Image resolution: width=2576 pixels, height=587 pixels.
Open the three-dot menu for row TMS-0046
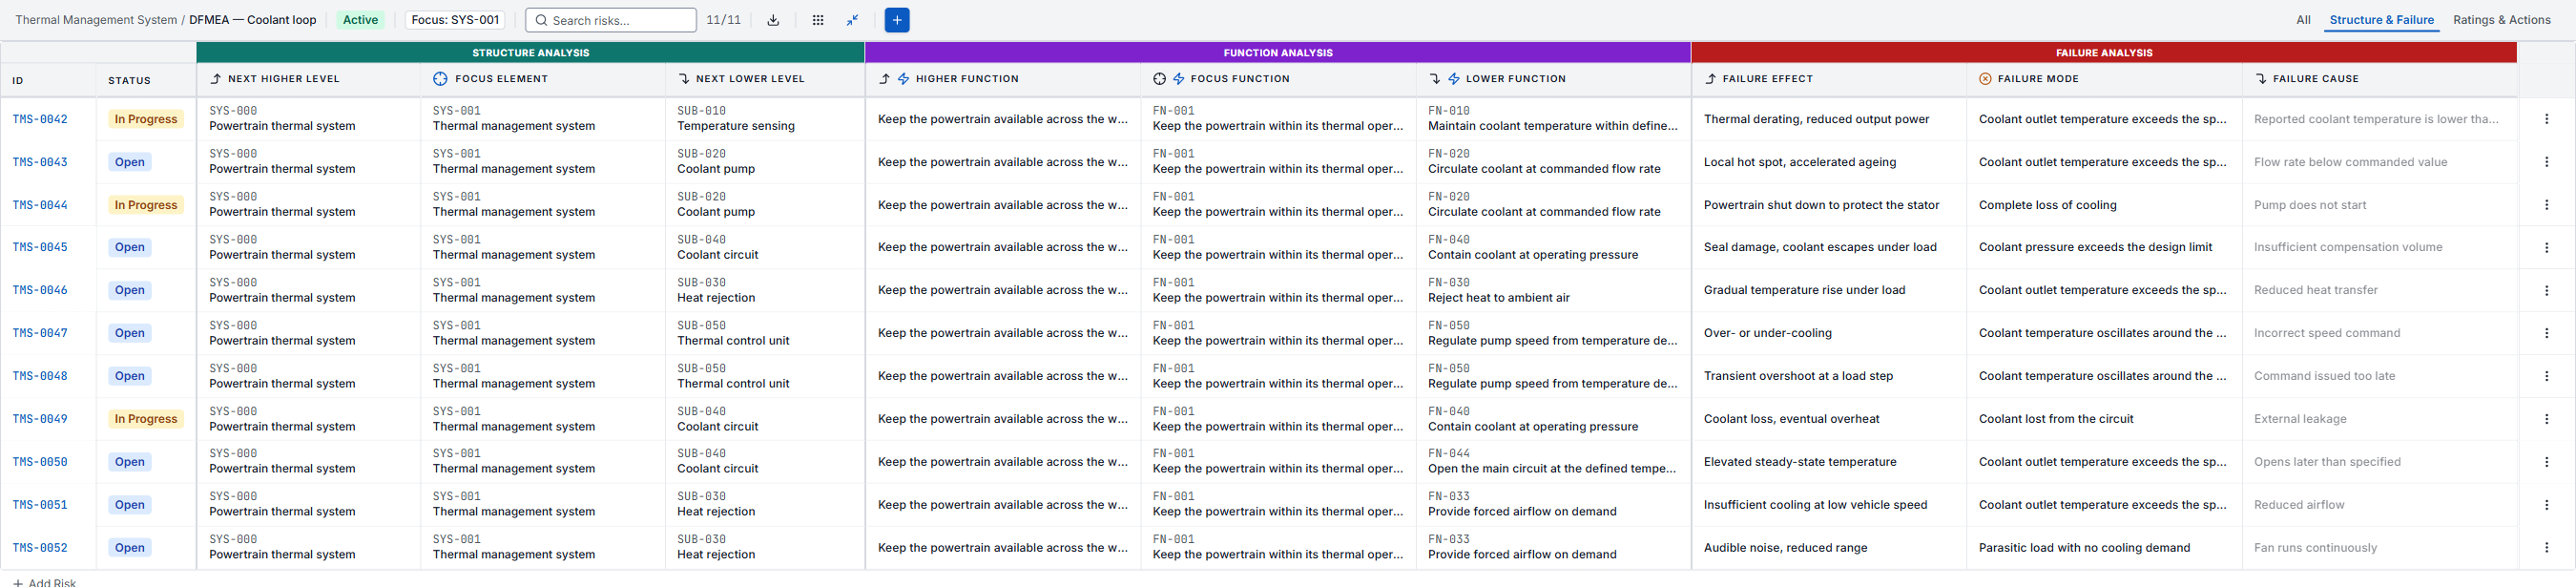2546,290
